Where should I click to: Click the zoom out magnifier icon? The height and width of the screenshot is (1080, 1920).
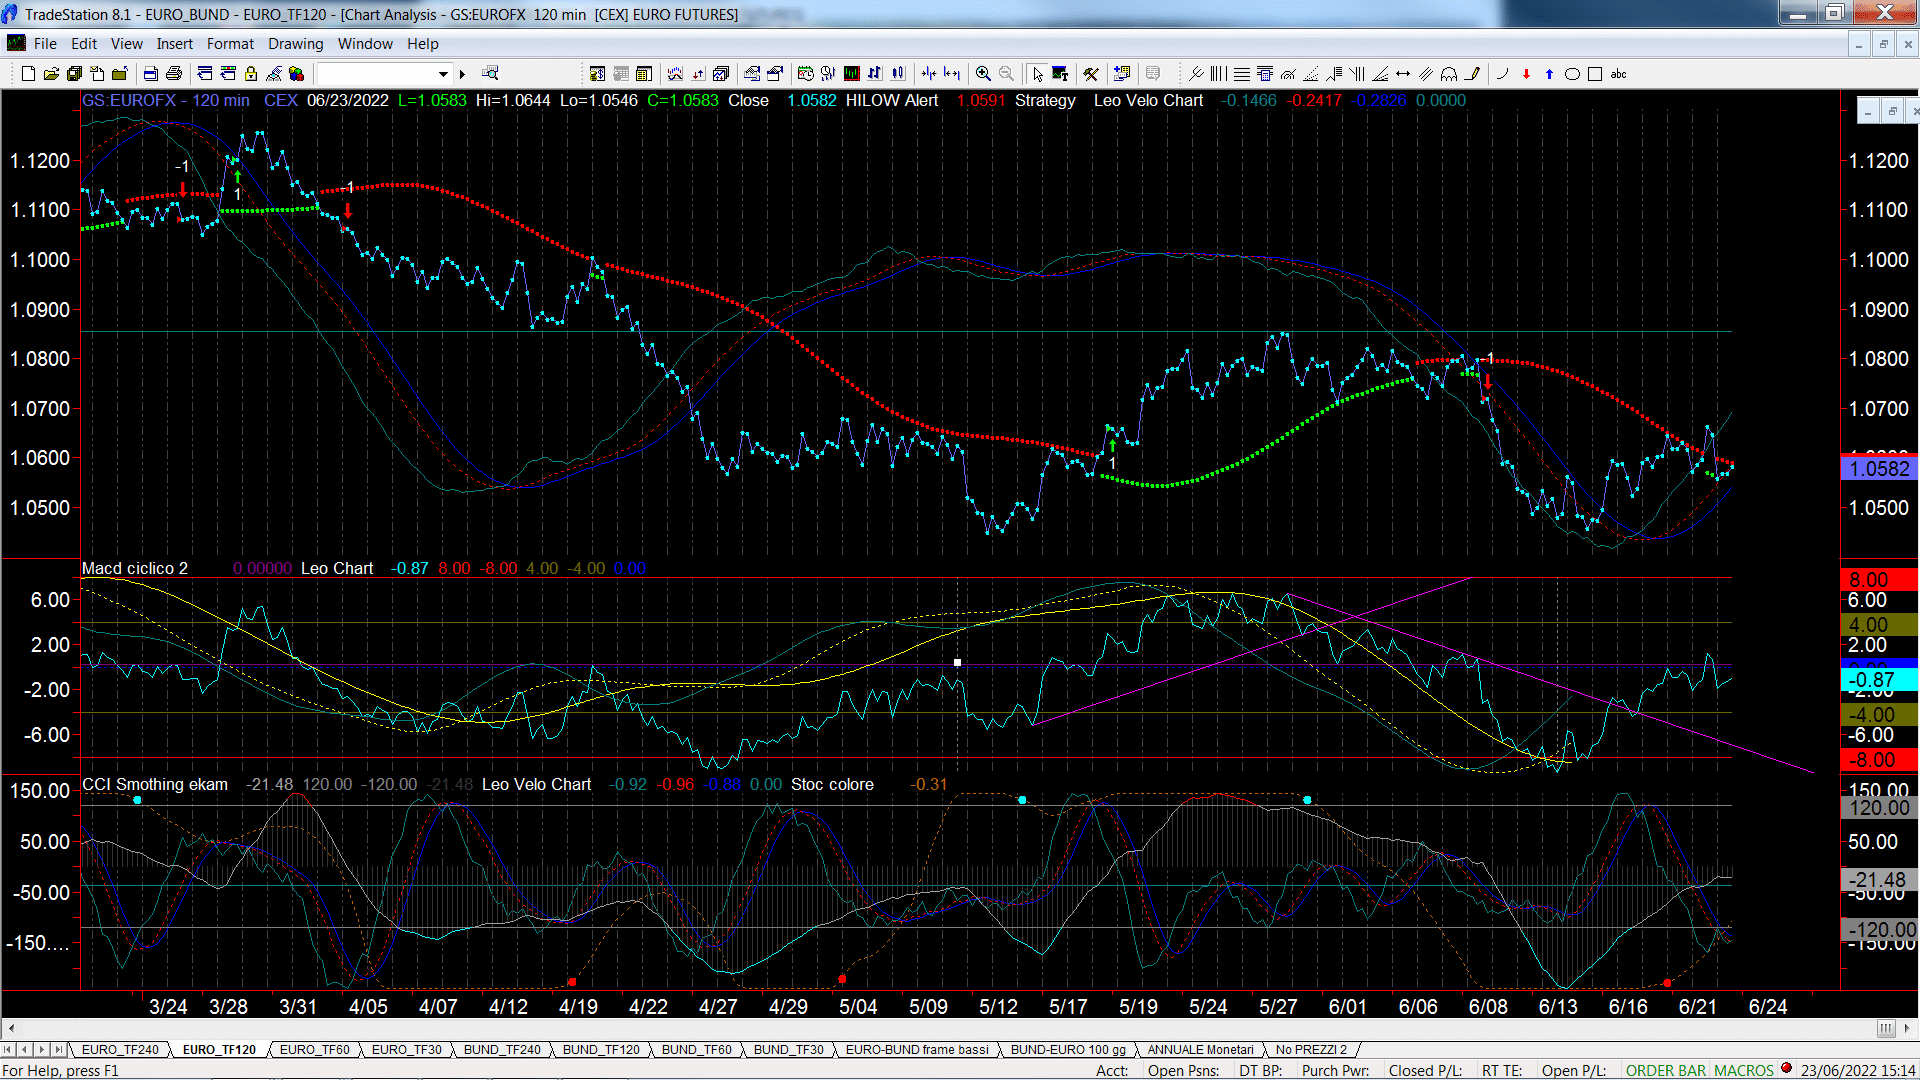click(1006, 73)
